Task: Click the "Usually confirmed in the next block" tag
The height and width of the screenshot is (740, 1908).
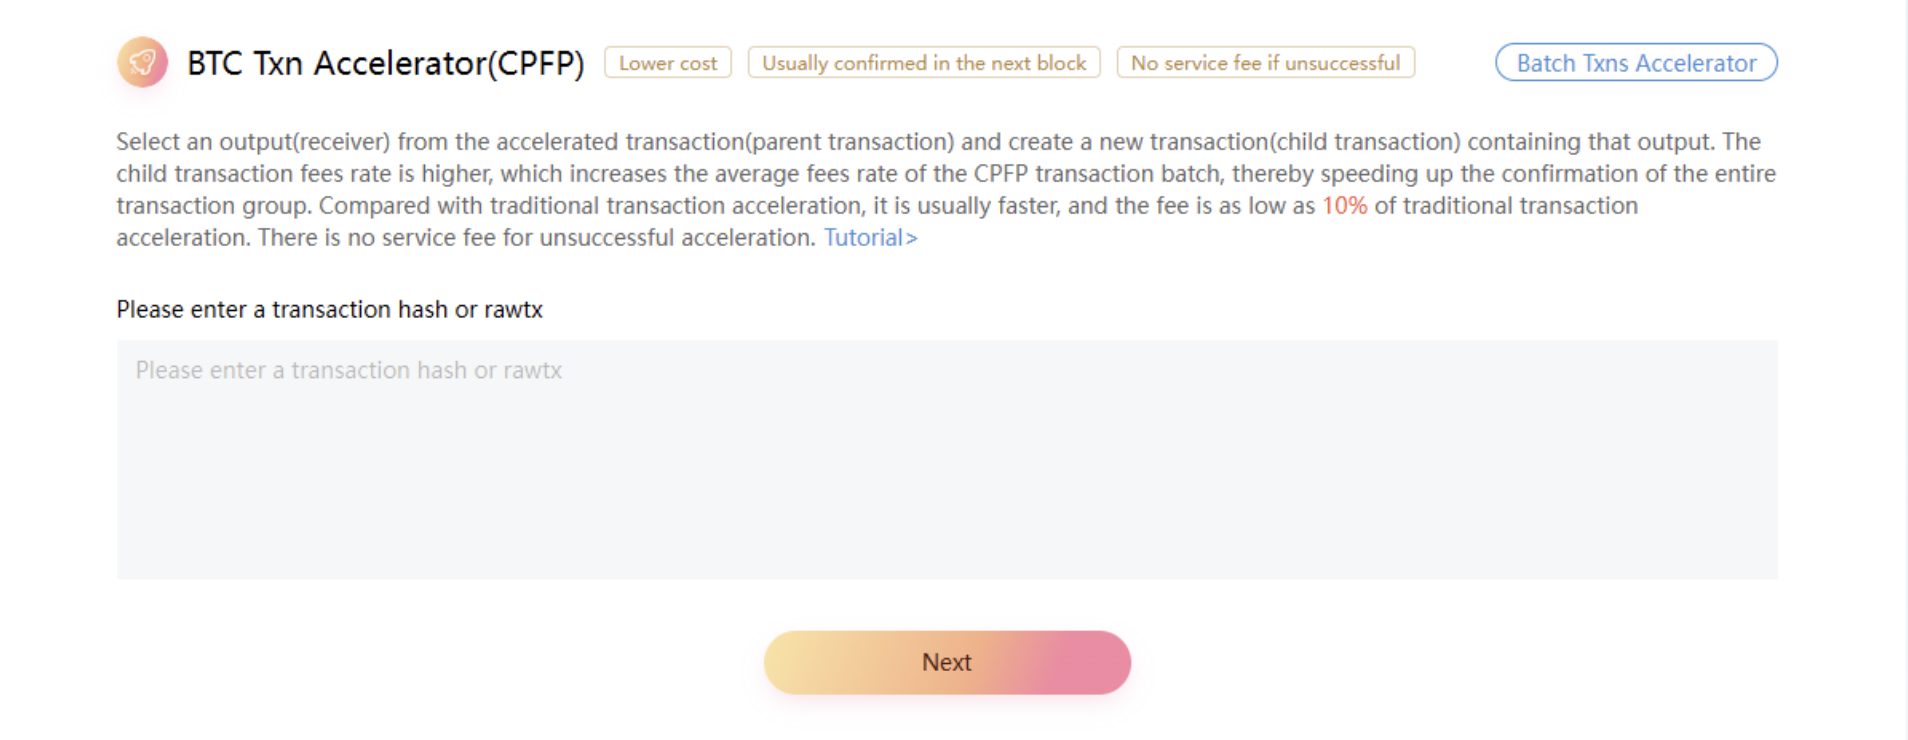Action: 924,63
